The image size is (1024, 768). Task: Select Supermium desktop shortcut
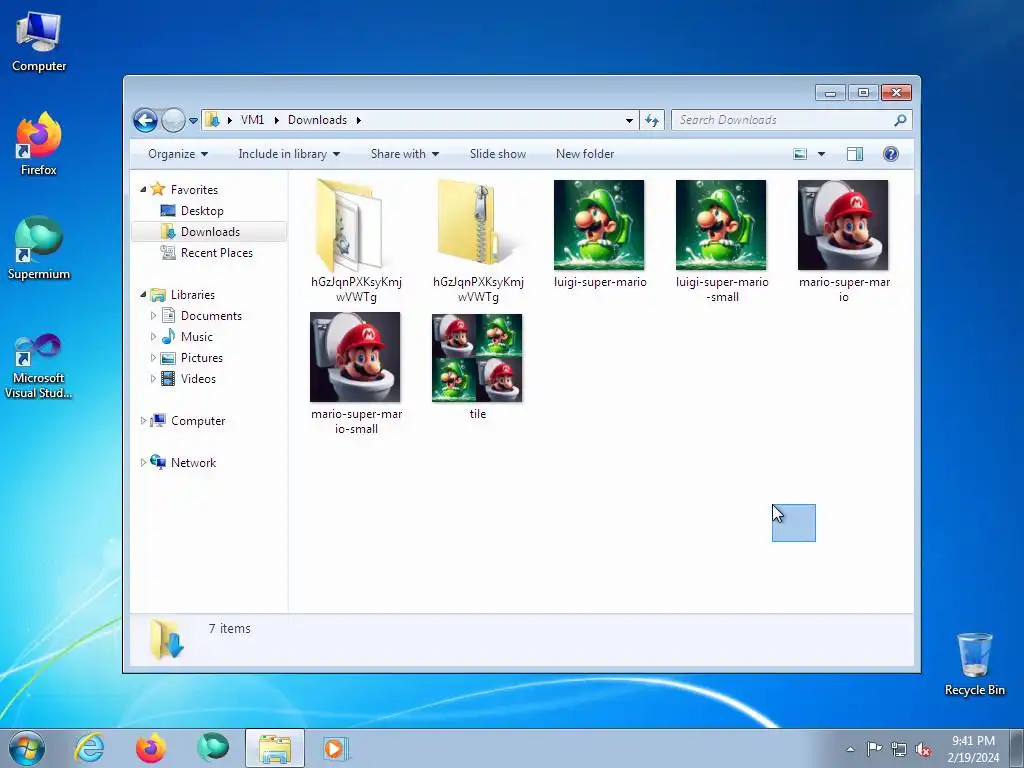(x=39, y=248)
